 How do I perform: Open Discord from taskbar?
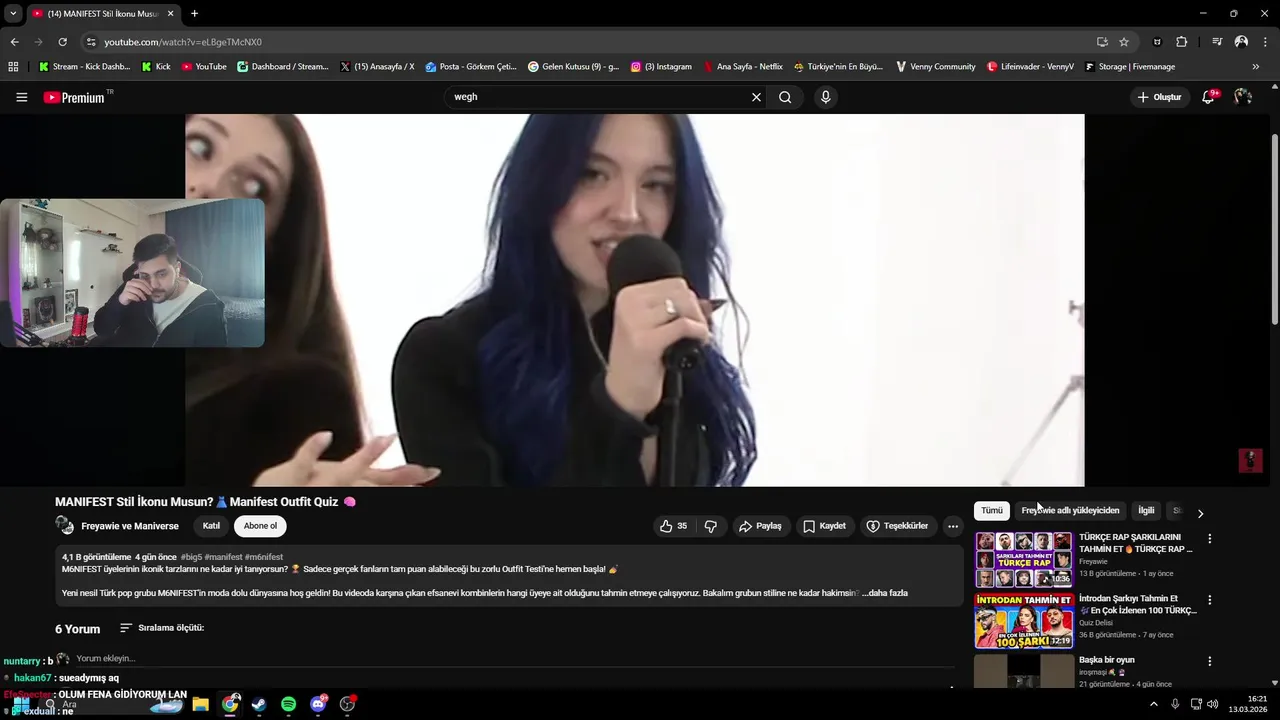tap(318, 704)
